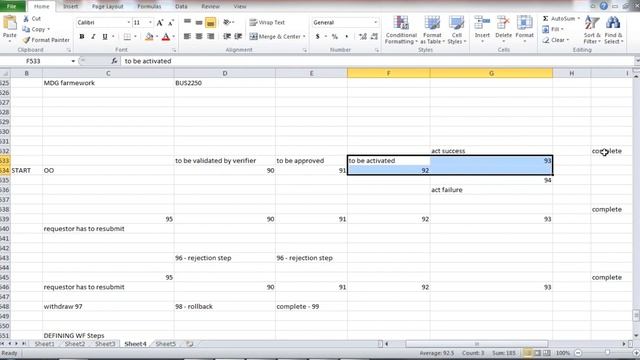Click the Help question mark icon
Image resolution: width=640 pixels, height=360 pixels.
[604, 6]
